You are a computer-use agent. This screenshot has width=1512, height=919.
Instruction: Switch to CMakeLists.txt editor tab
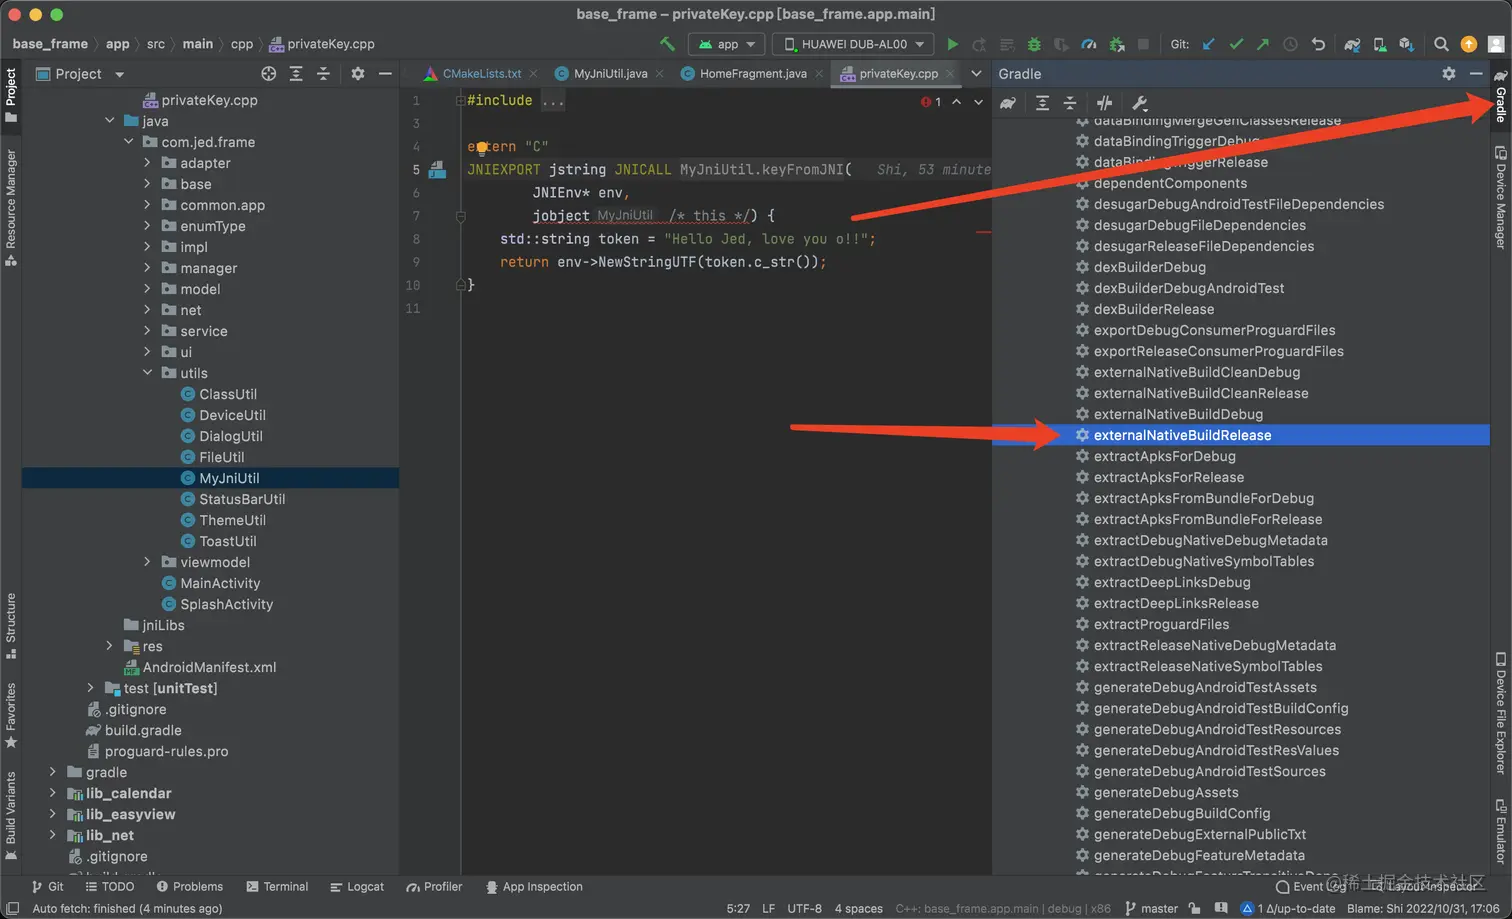click(x=481, y=74)
